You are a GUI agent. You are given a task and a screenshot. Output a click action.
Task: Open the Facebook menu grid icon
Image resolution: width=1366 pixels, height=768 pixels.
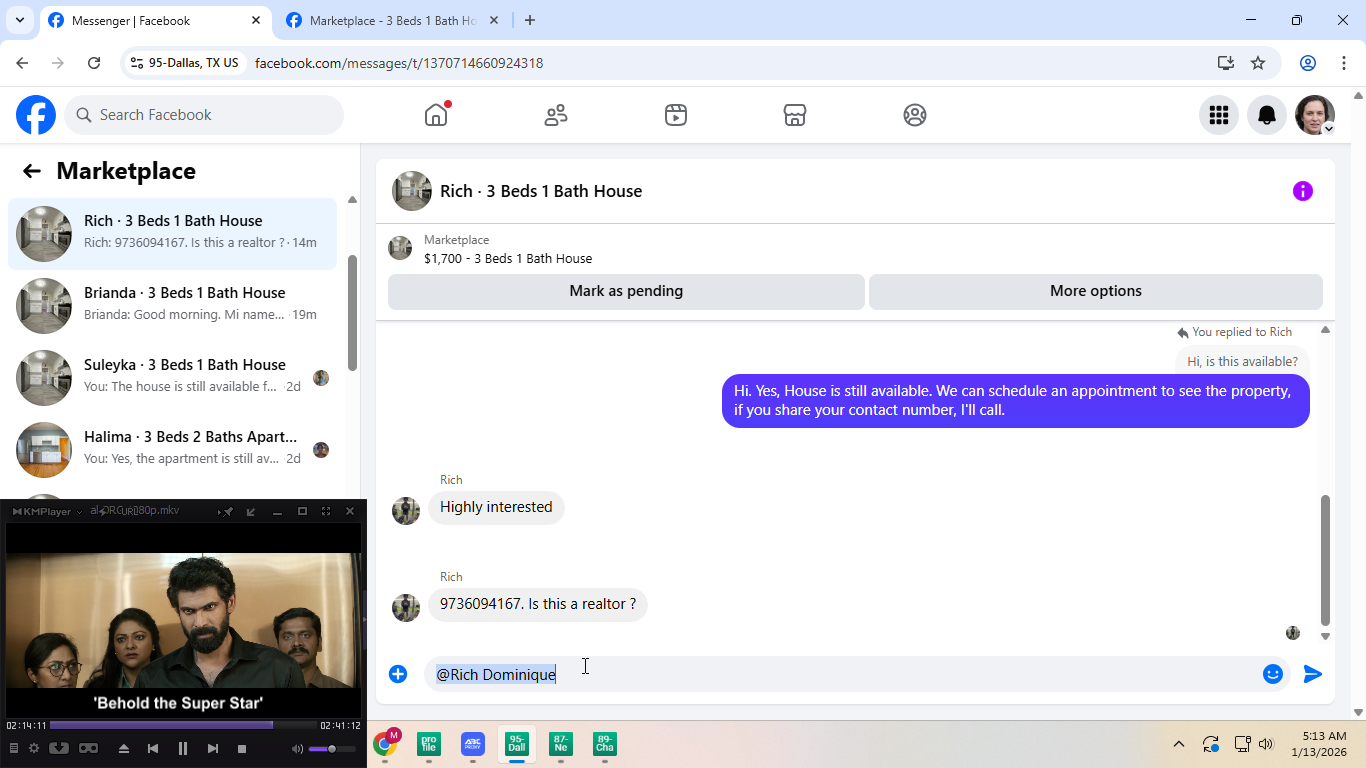pyautogui.click(x=1218, y=115)
